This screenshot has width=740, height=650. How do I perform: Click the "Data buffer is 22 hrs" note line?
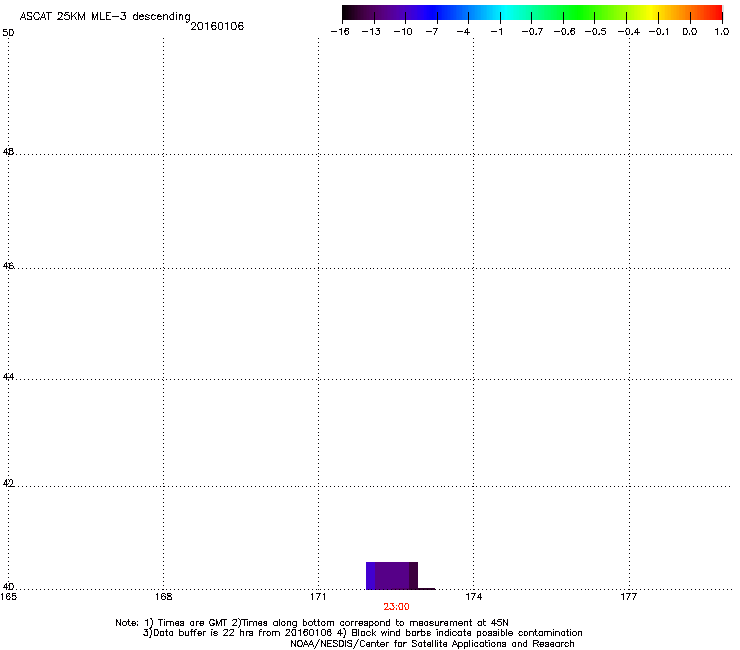tap(362, 633)
